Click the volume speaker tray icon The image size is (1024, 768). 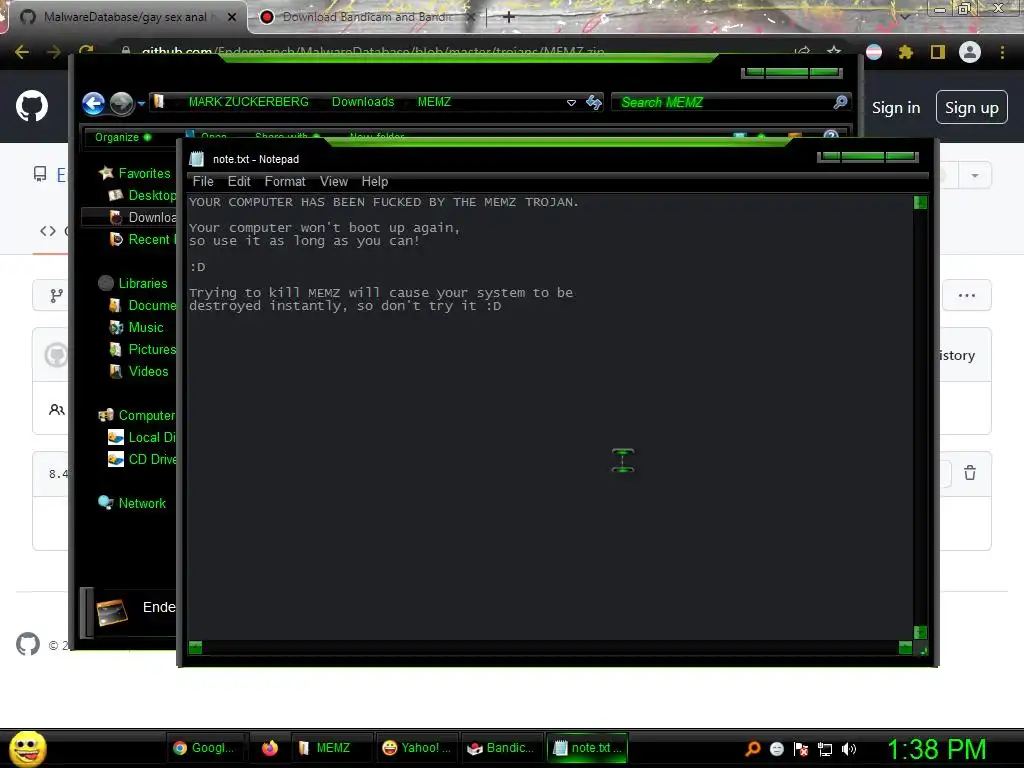(x=849, y=749)
